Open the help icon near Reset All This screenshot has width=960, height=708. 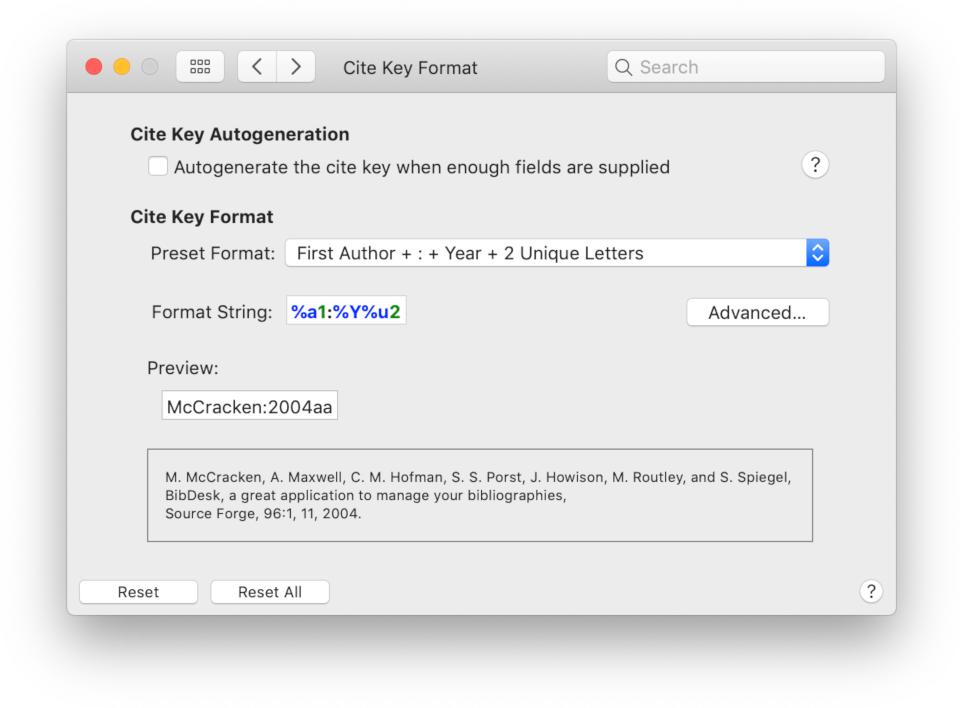coord(871,591)
